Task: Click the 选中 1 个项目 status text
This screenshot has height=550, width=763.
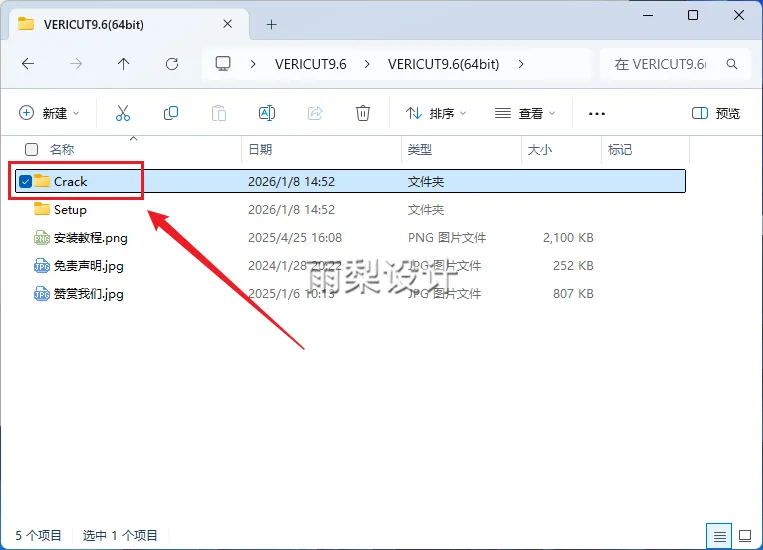Action: coord(120,535)
